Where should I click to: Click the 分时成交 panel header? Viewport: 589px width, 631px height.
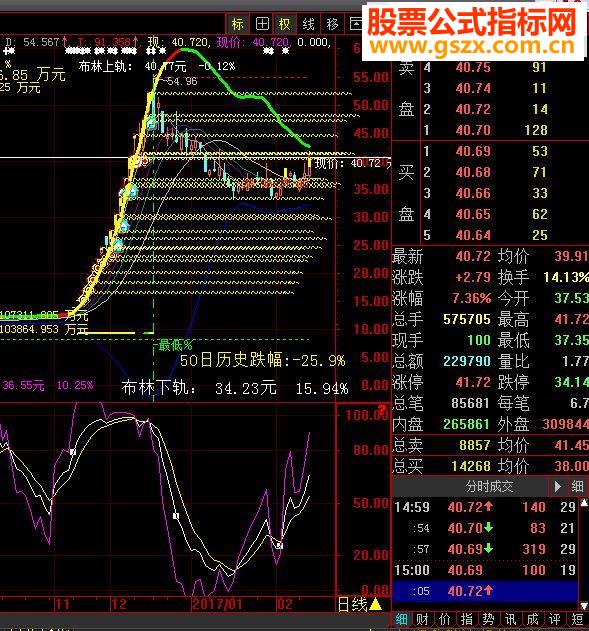click(490, 487)
